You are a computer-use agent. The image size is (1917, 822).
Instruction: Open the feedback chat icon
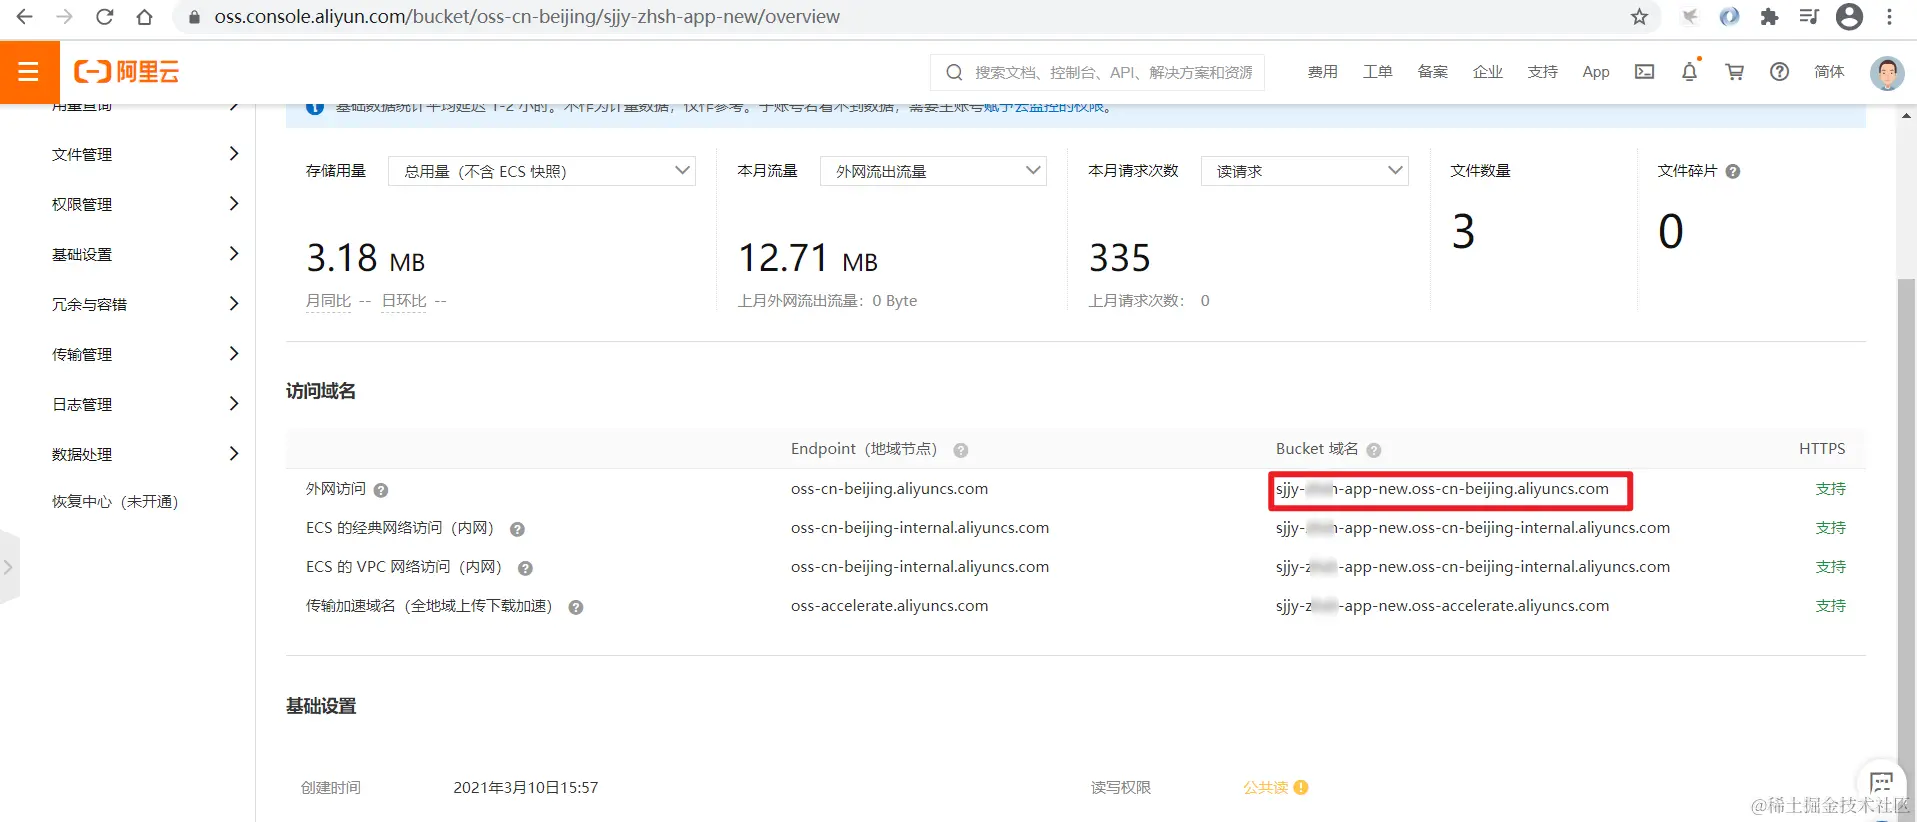coord(1881,783)
